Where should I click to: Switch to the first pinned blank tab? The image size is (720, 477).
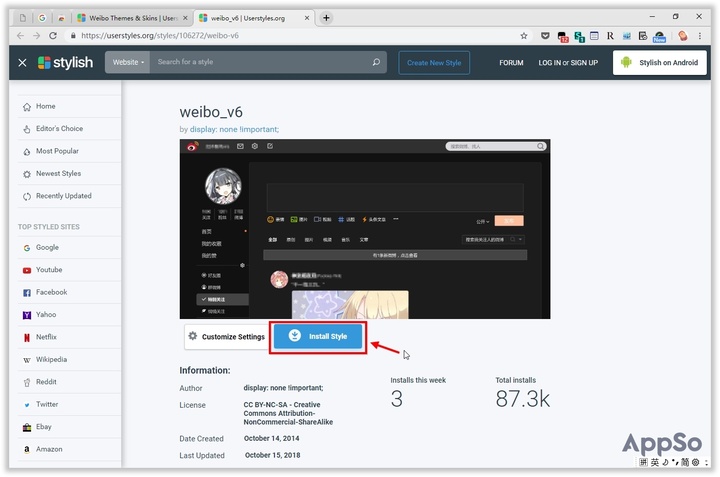[x=22, y=18]
